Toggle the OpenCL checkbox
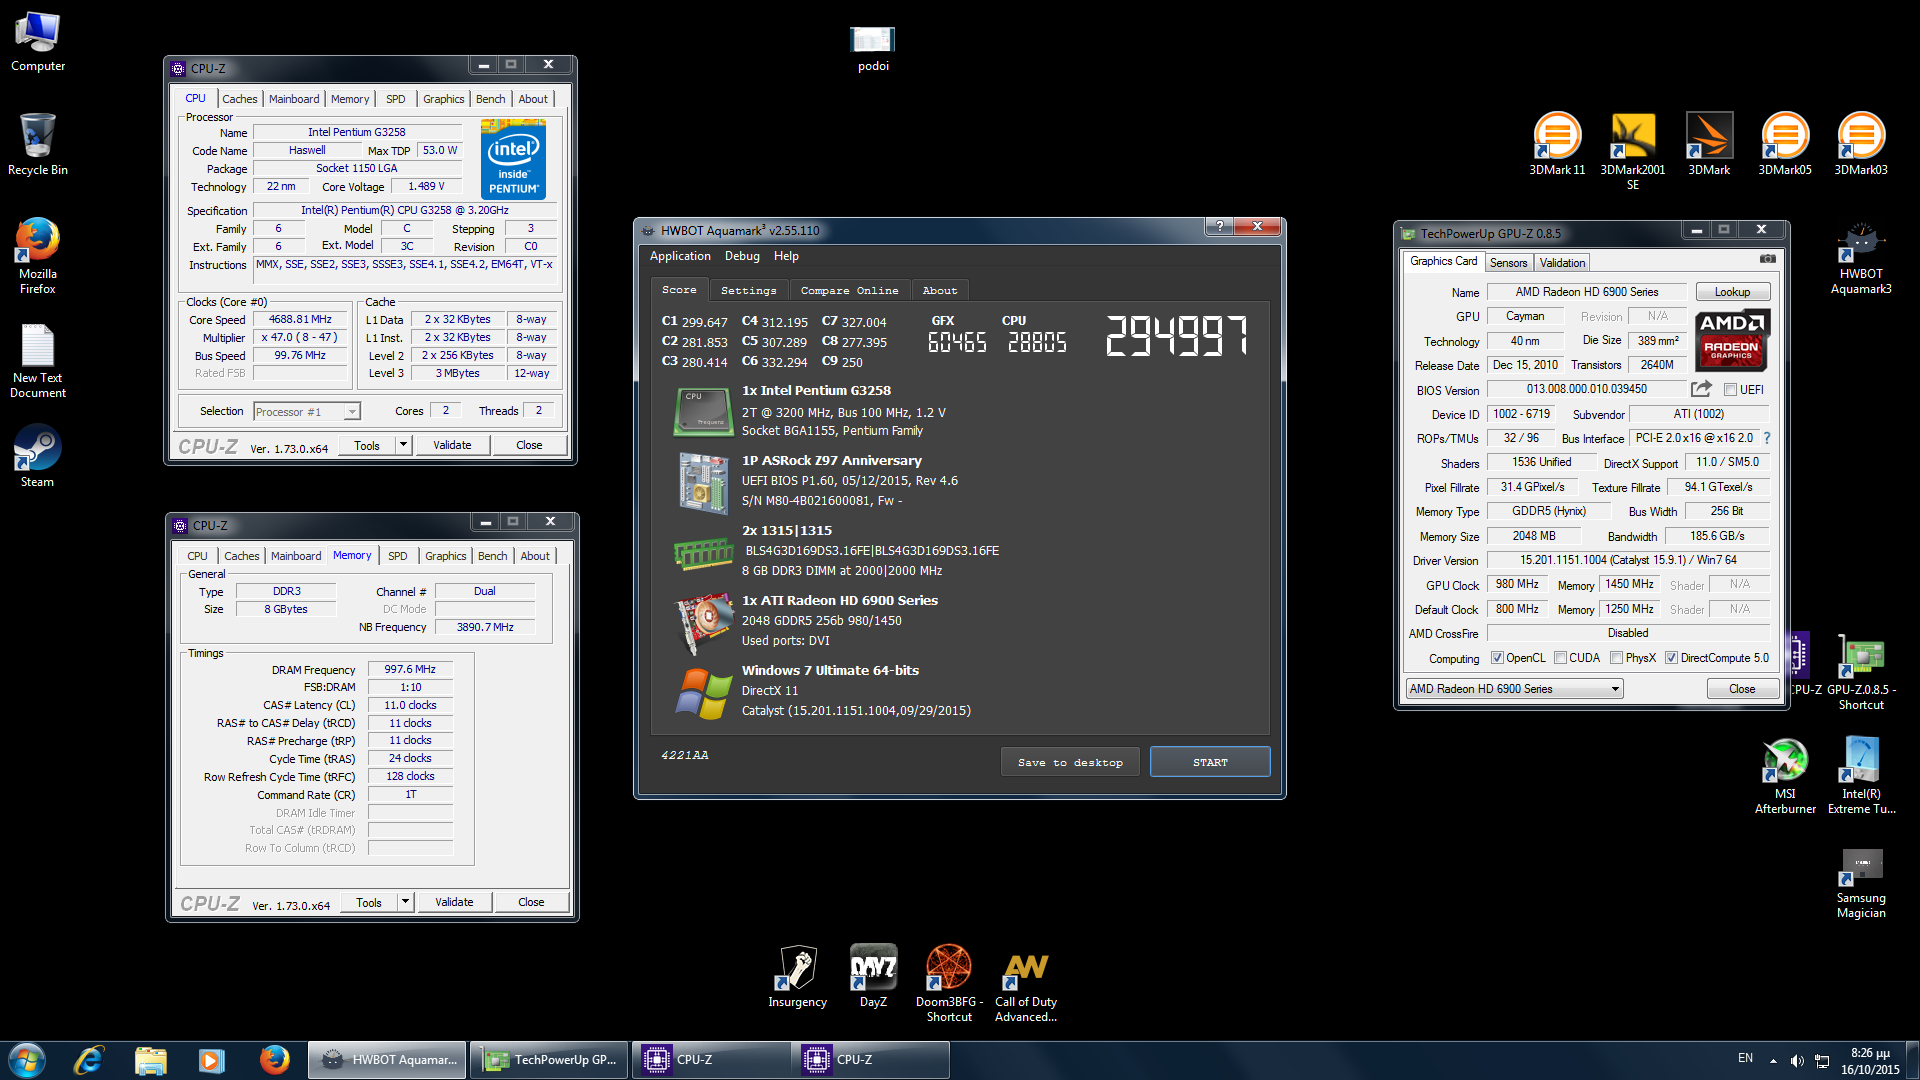The height and width of the screenshot is (1080, 1920). pos(1497,658)
